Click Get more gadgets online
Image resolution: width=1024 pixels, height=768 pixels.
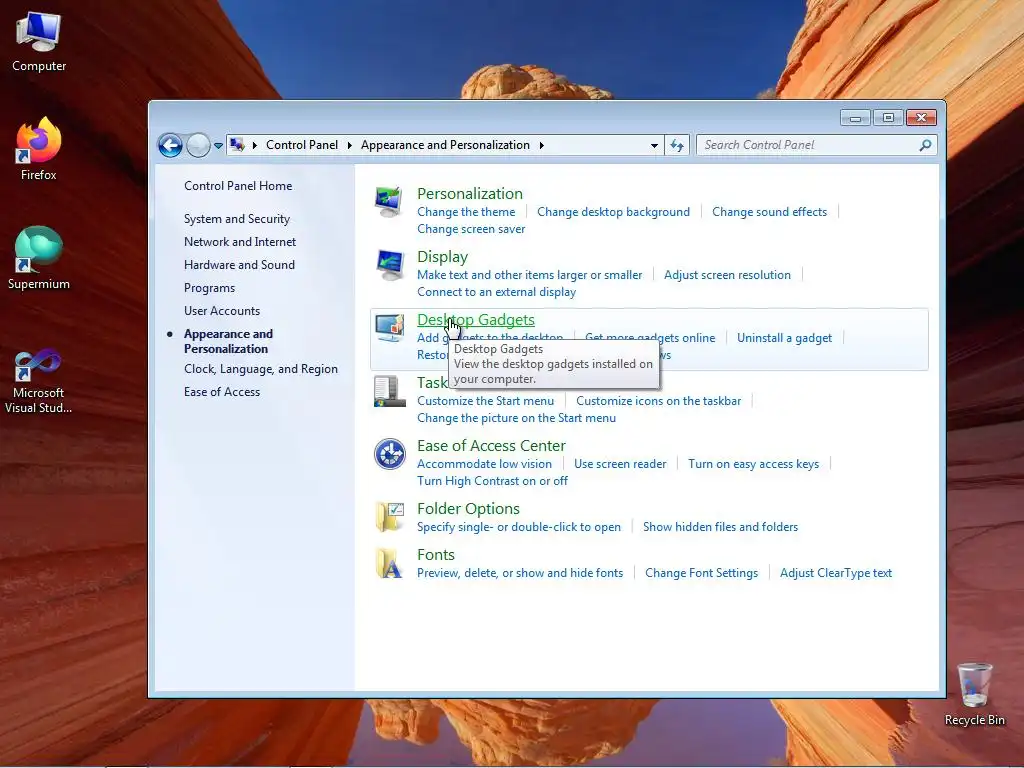(650, 338)
